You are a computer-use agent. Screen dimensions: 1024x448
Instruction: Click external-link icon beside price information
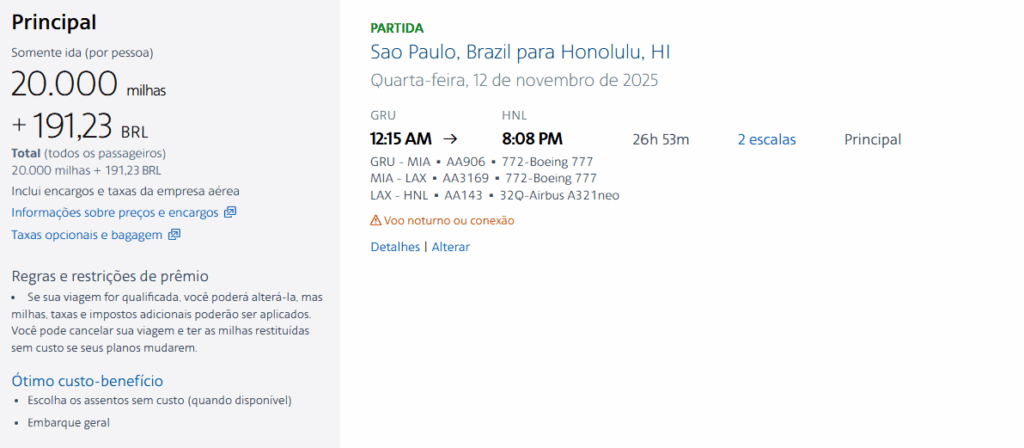click(230, 212)
